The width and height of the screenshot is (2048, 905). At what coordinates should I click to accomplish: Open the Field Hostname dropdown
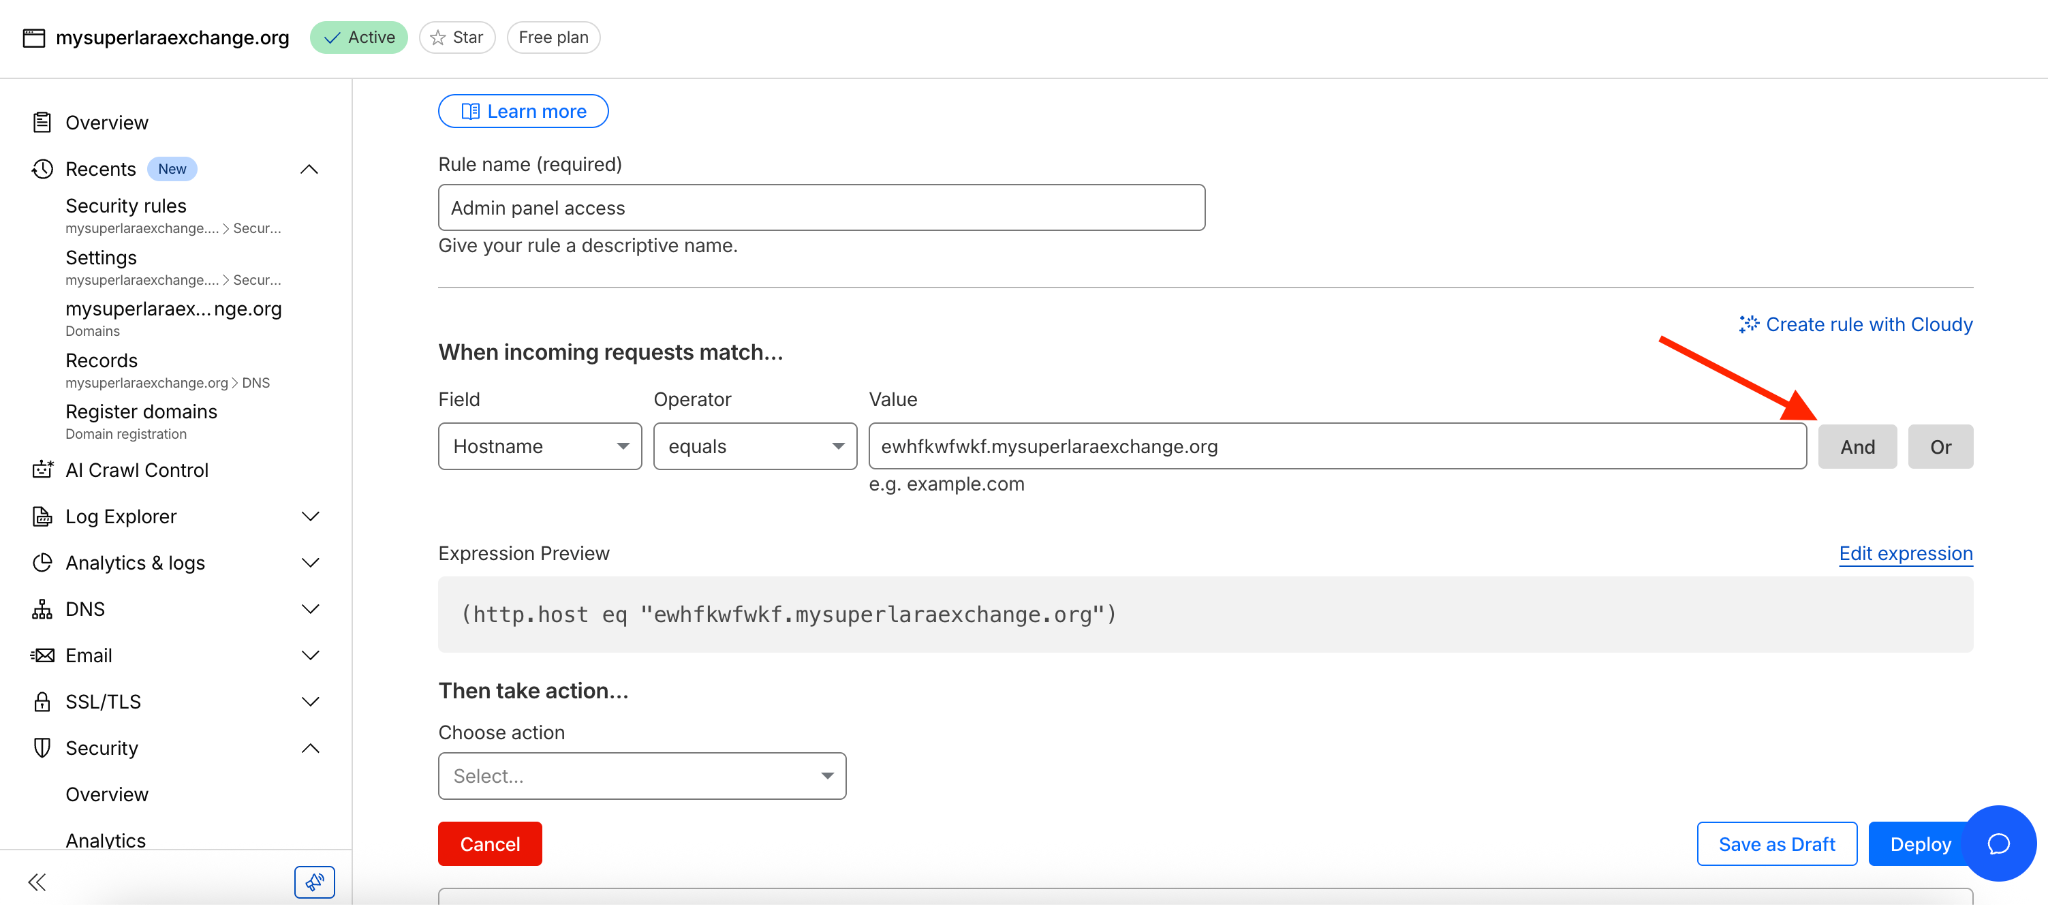click(x=540, y=447)
